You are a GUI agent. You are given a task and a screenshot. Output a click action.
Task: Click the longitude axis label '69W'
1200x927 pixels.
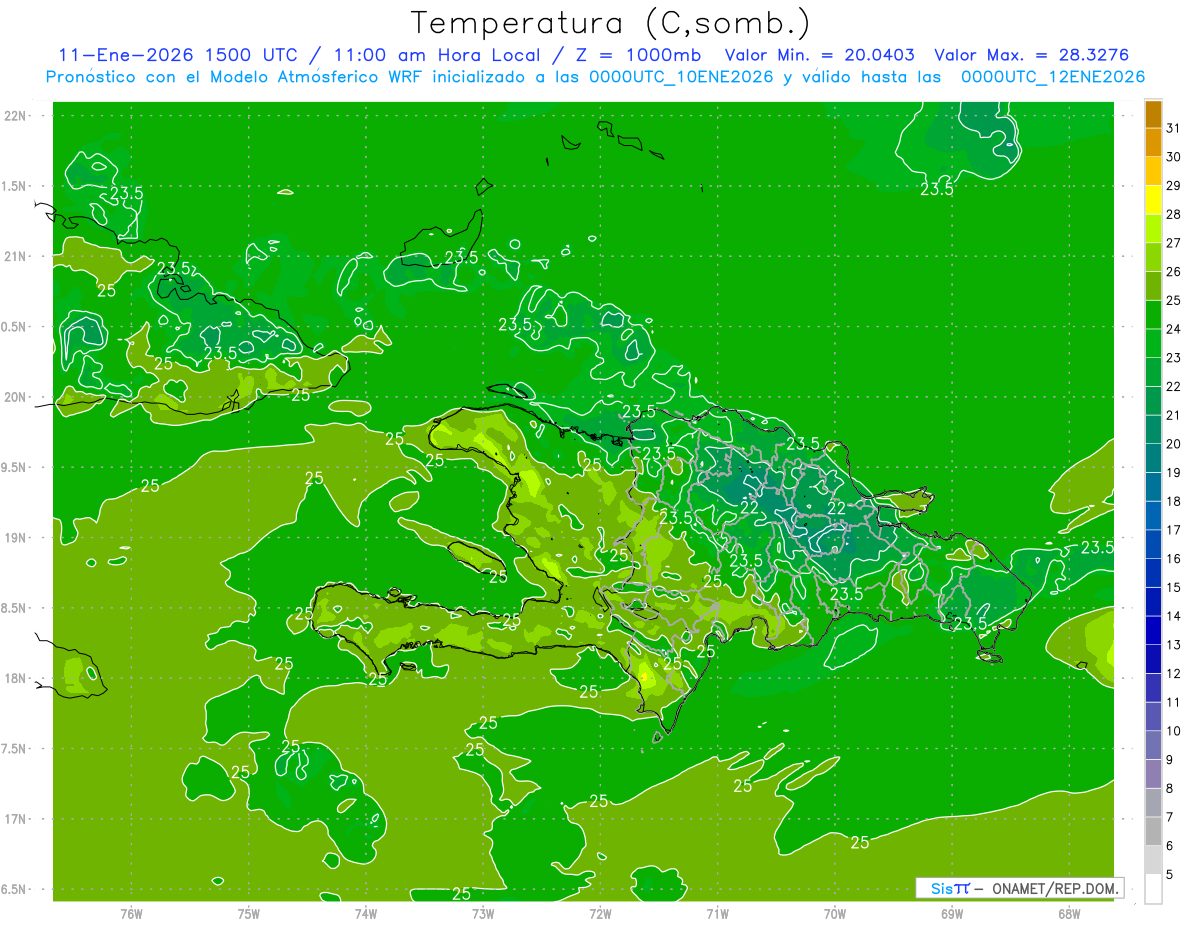coord(952,913)
